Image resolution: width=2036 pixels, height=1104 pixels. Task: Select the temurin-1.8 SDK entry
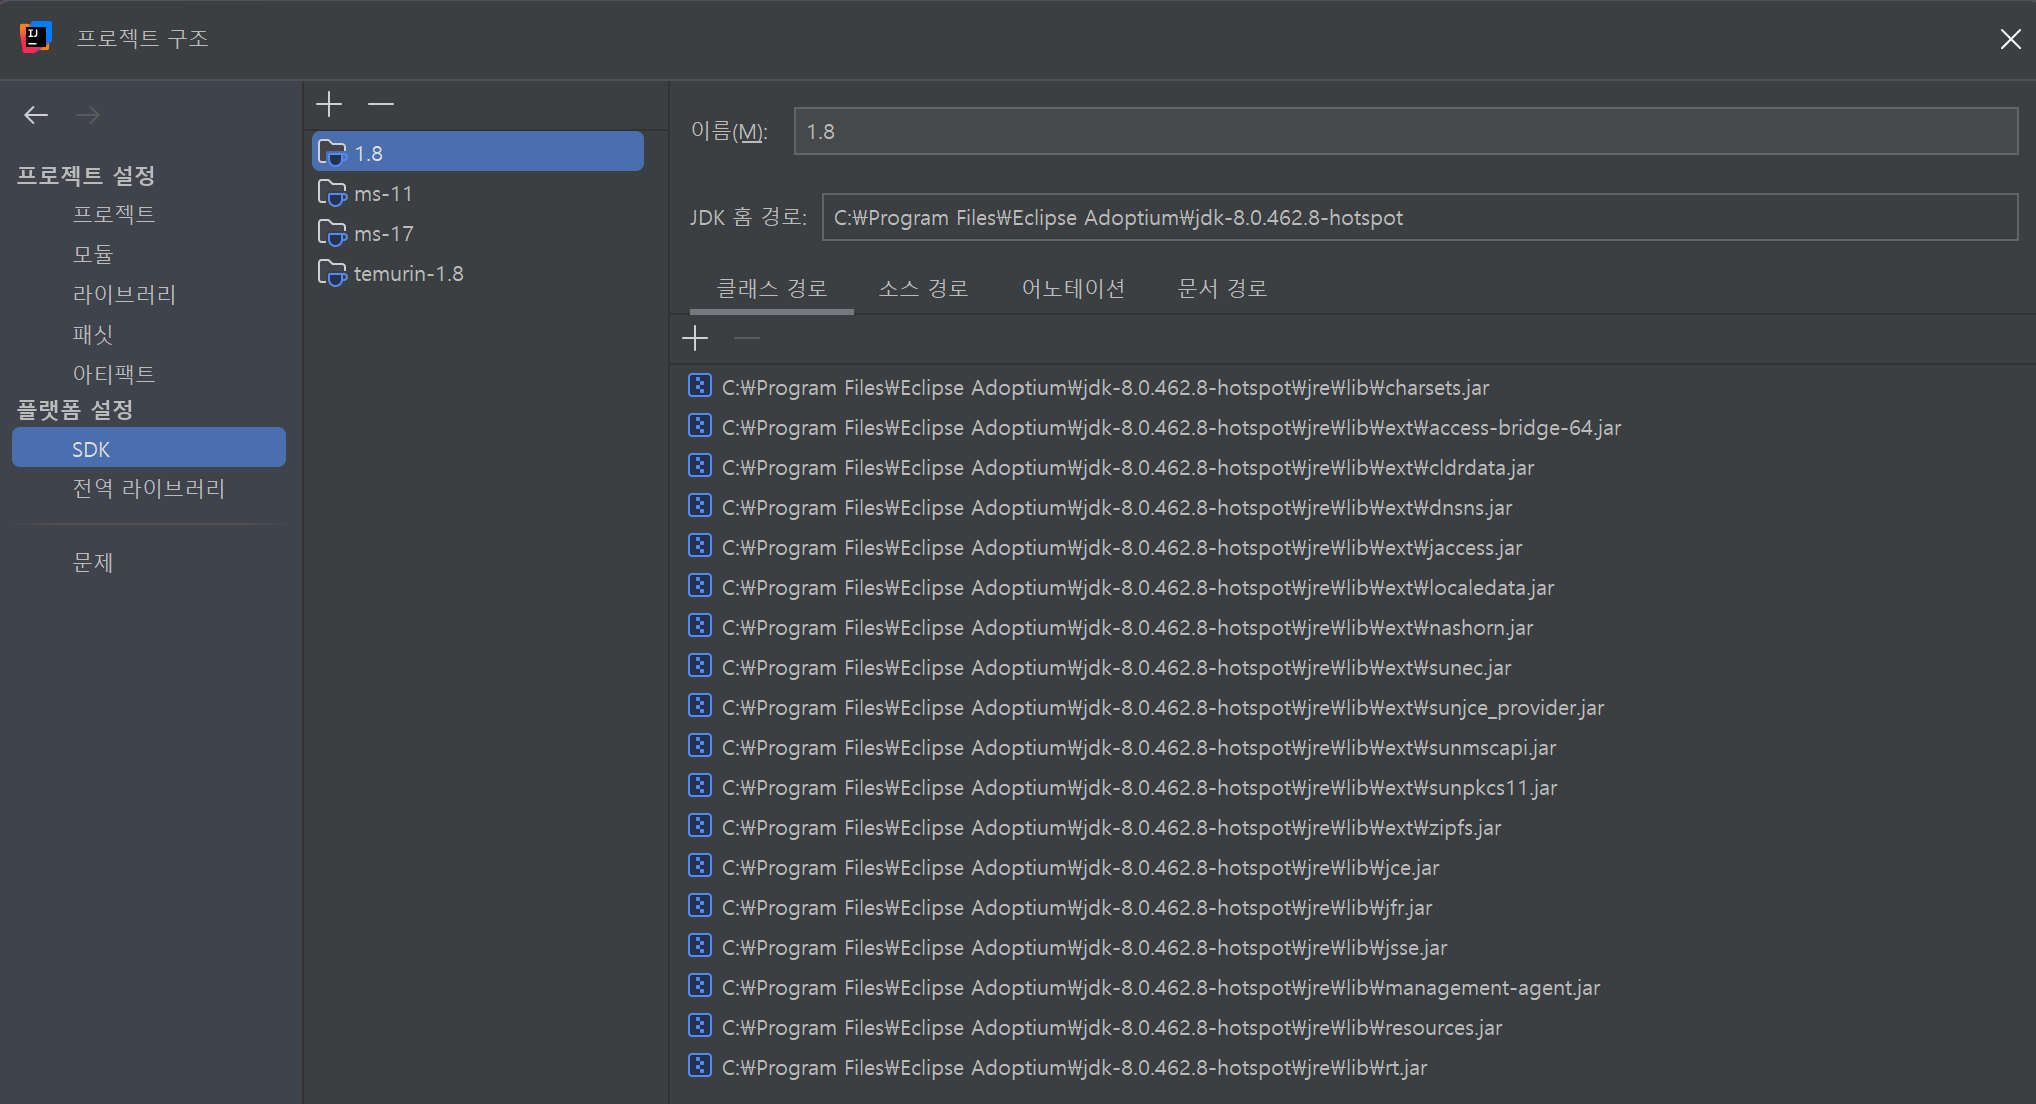coord(410,273)
